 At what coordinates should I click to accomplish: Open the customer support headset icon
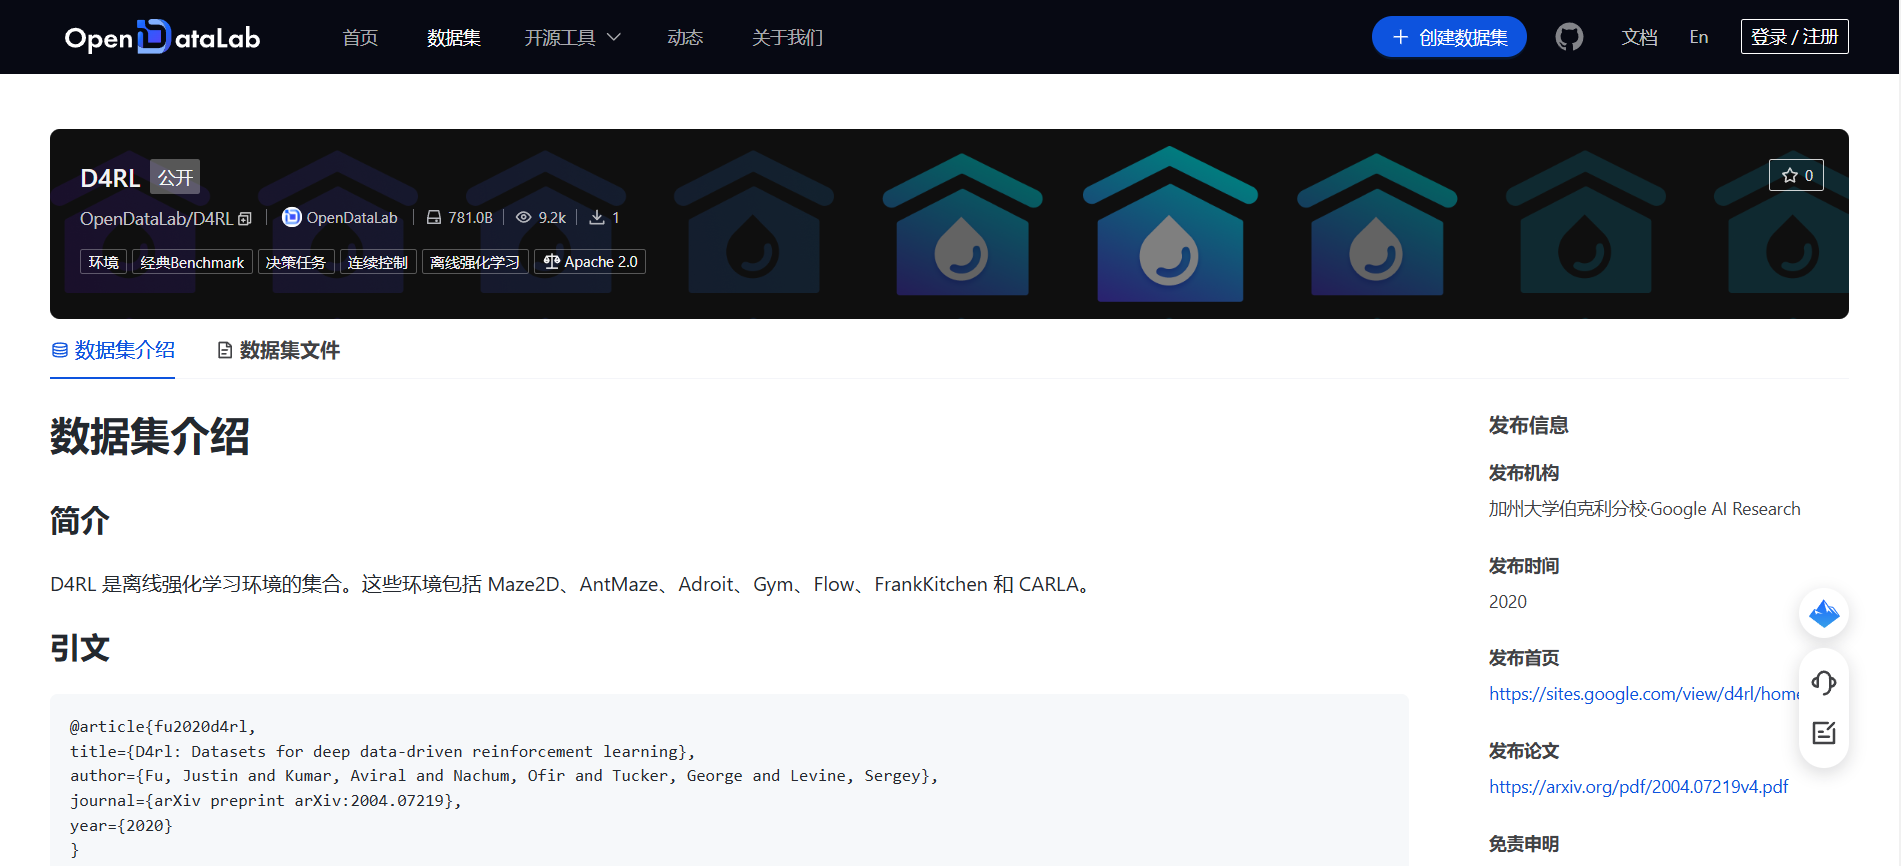pyautogui.click(x=1823, y=683)
